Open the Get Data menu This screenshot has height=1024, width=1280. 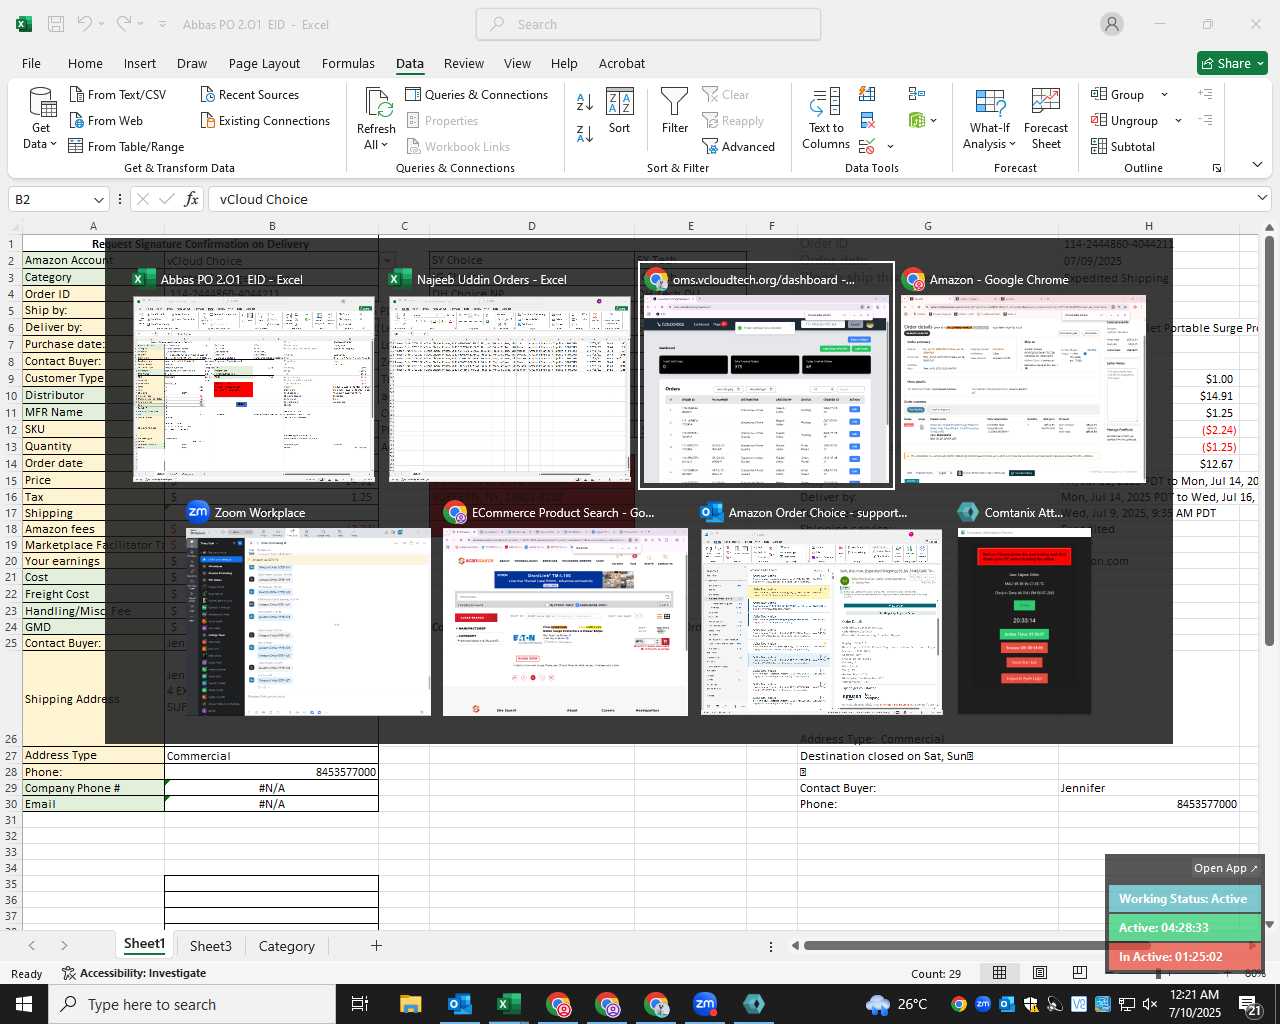pyautogui.click(x=41, y=119)
